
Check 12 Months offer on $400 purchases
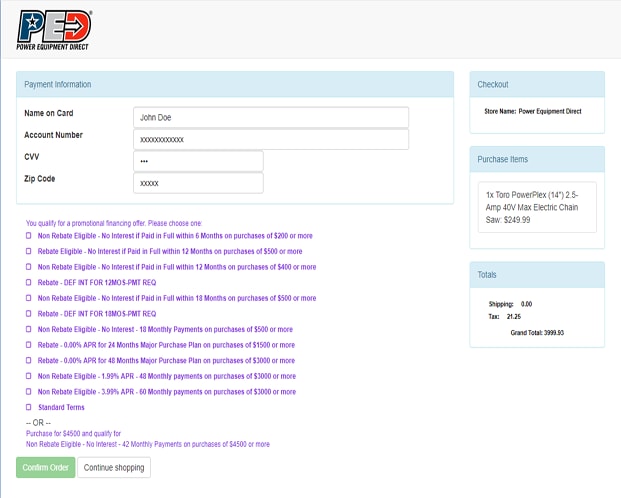coord(29,267)
